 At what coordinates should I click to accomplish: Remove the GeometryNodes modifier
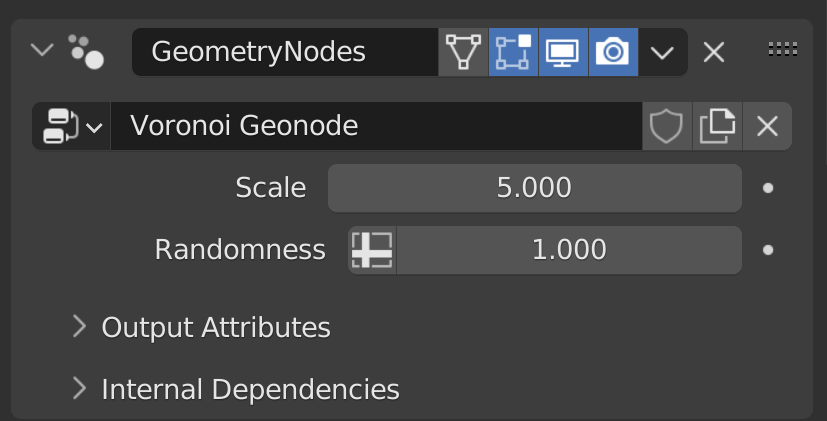[713, 52]
